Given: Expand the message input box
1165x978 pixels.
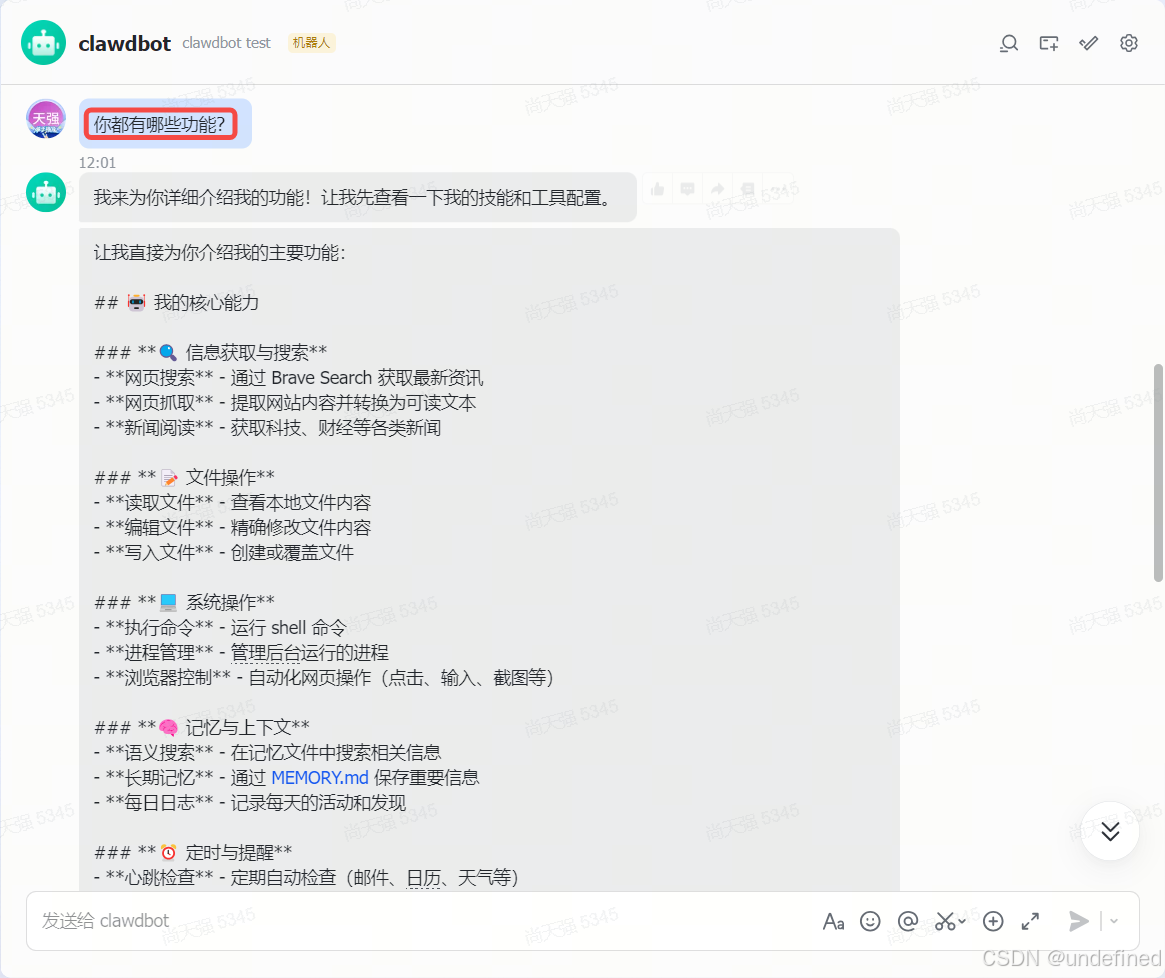Looking at the screenshot, I should pos(1030,922).
